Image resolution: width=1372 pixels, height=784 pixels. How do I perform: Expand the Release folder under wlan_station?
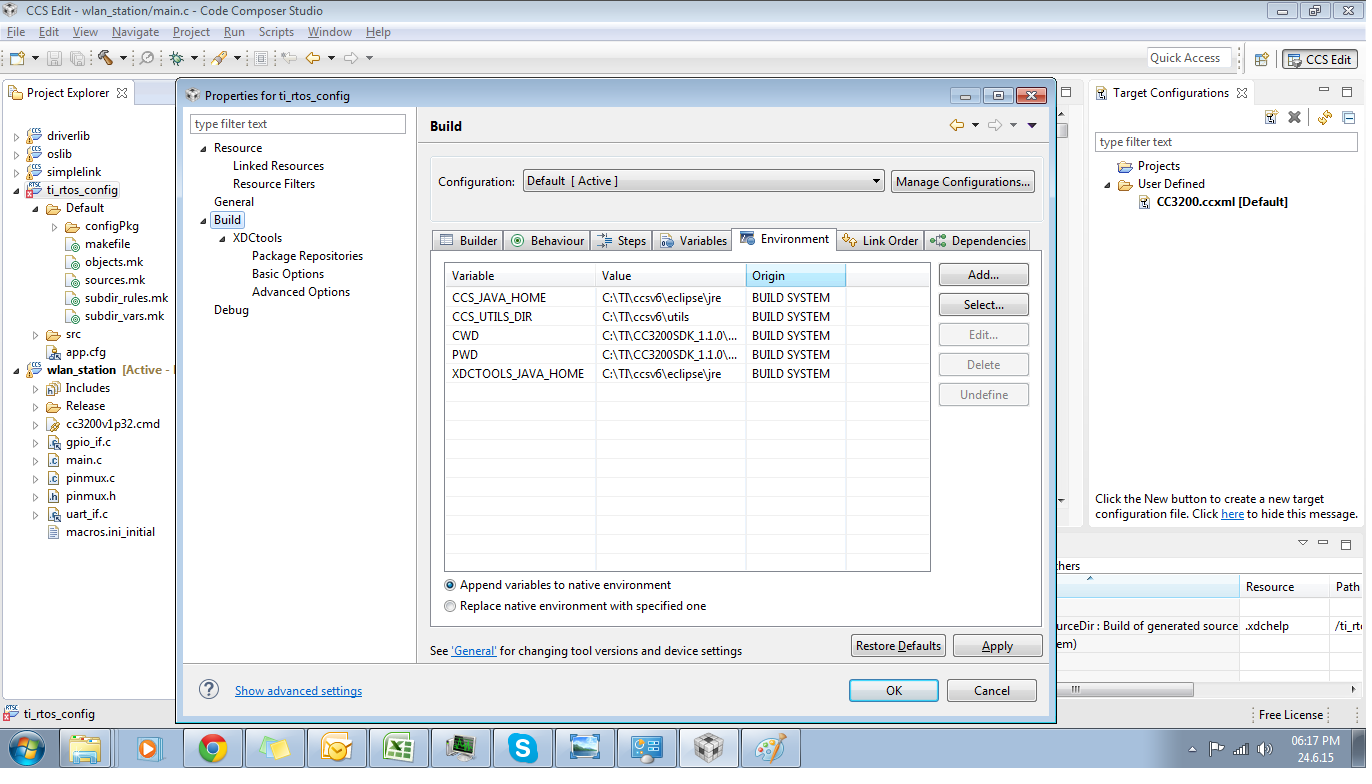(35, 406)
